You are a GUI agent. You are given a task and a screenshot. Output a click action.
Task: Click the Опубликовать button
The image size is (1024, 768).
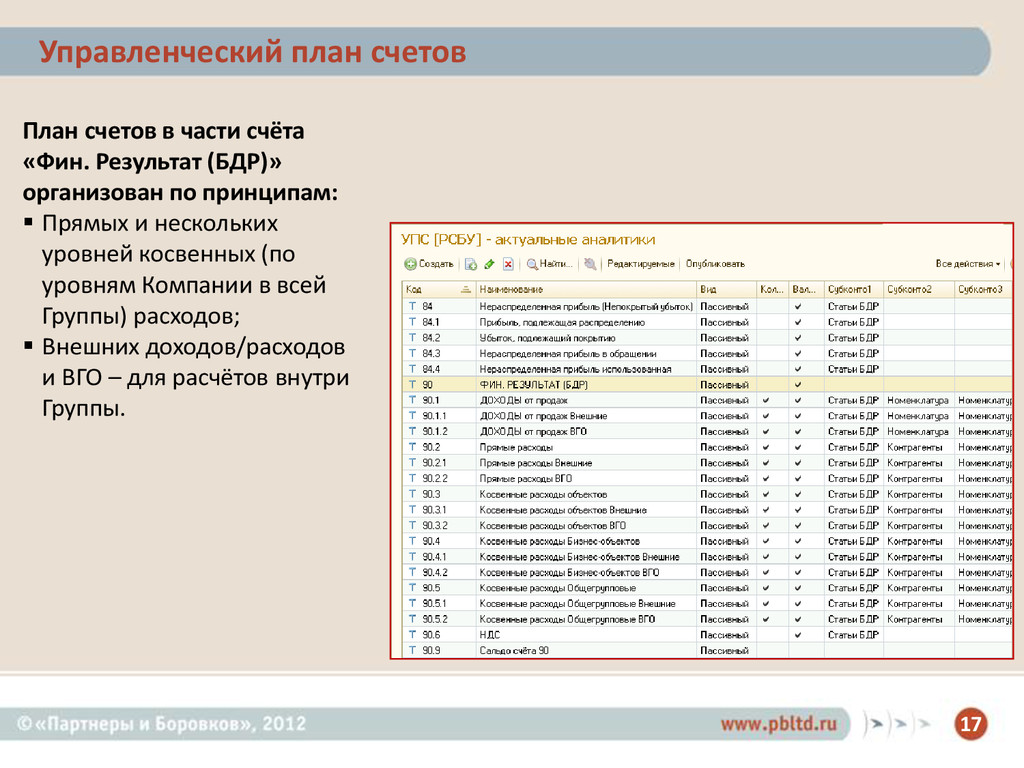(715, 264)
